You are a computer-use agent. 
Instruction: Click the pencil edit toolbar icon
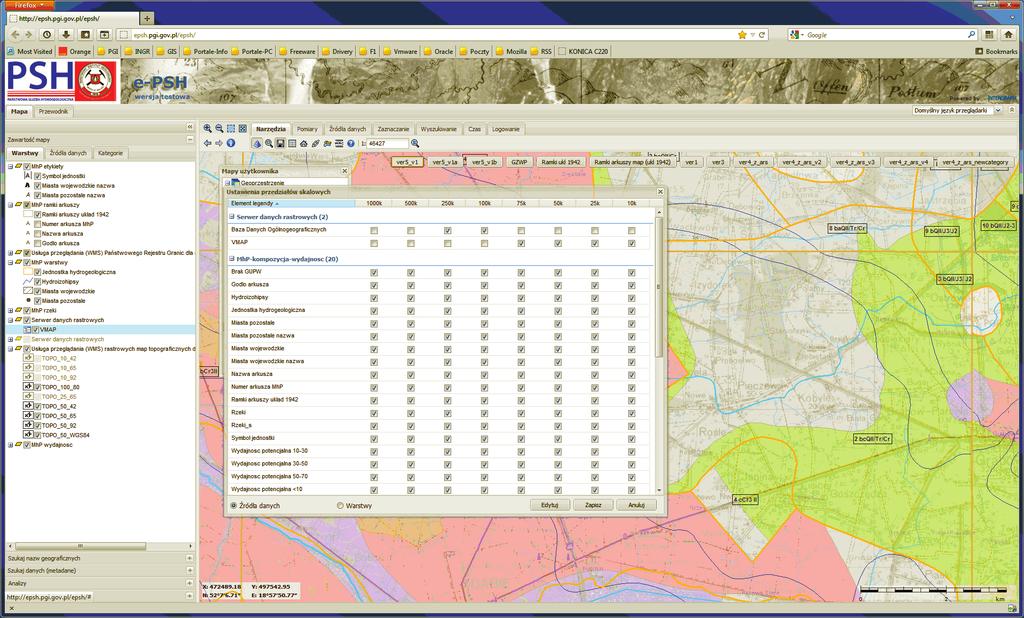coord(315,143)
